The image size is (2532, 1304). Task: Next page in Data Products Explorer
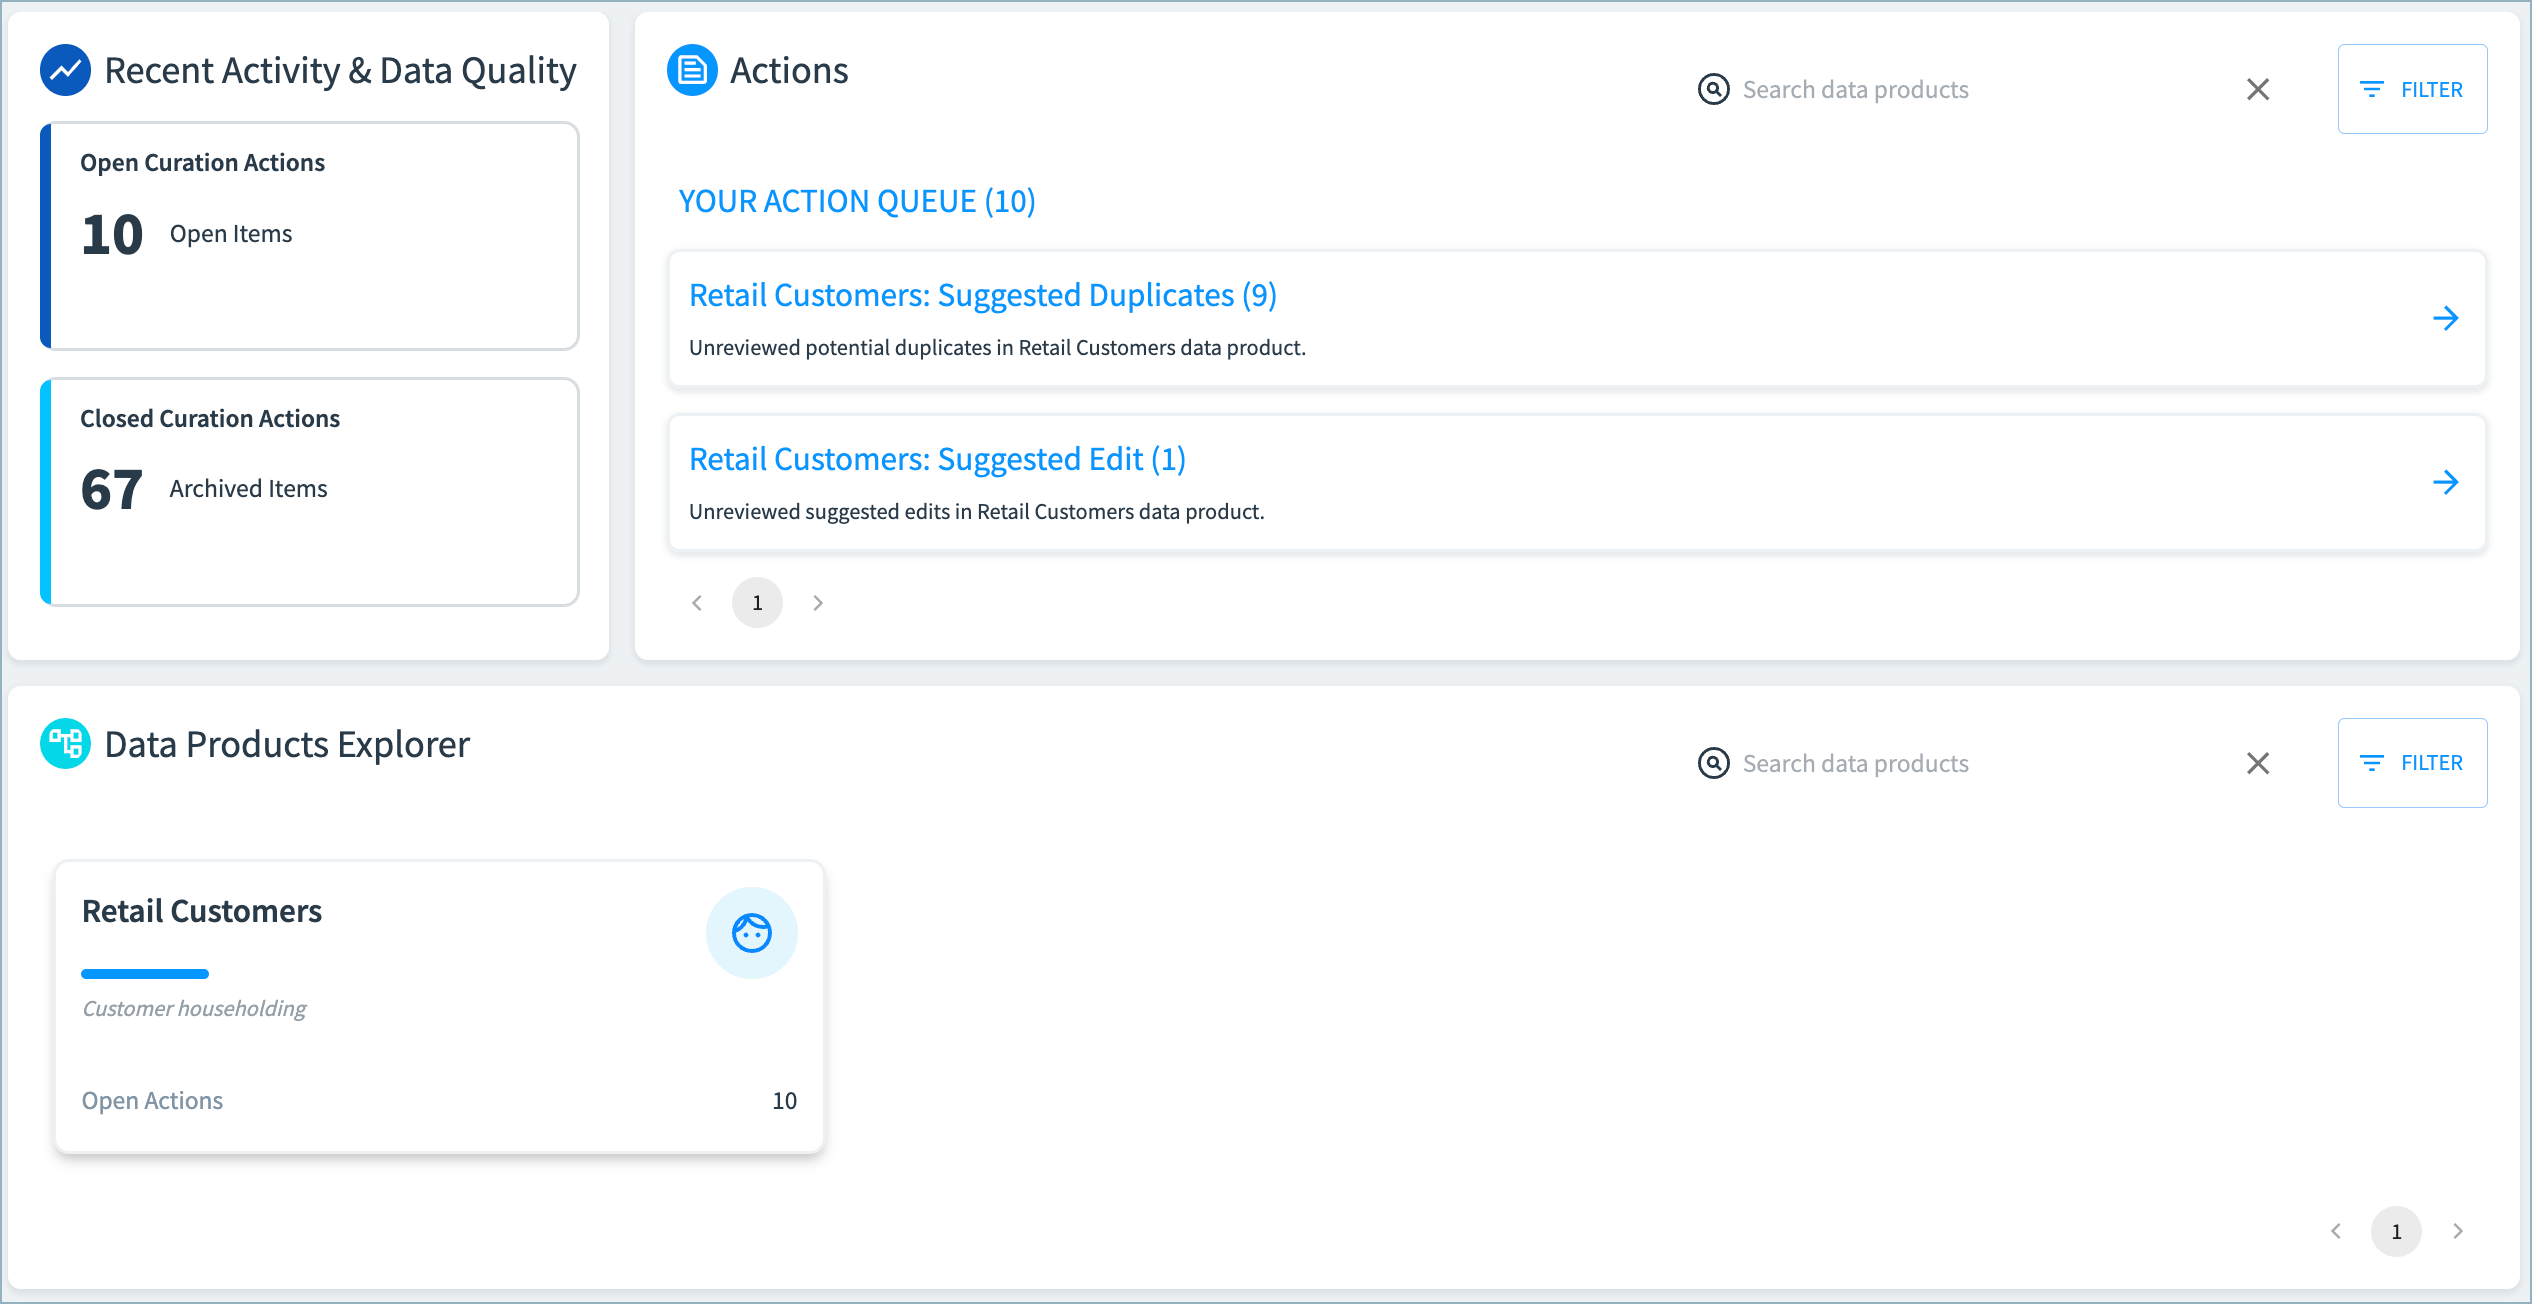(x=2457, y=1231)
